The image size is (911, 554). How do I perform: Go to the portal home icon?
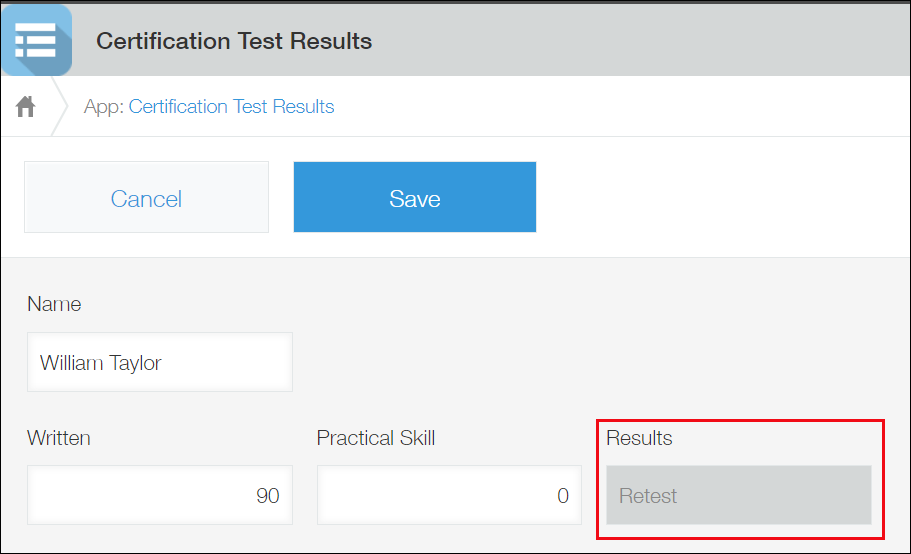pos(26,106)
